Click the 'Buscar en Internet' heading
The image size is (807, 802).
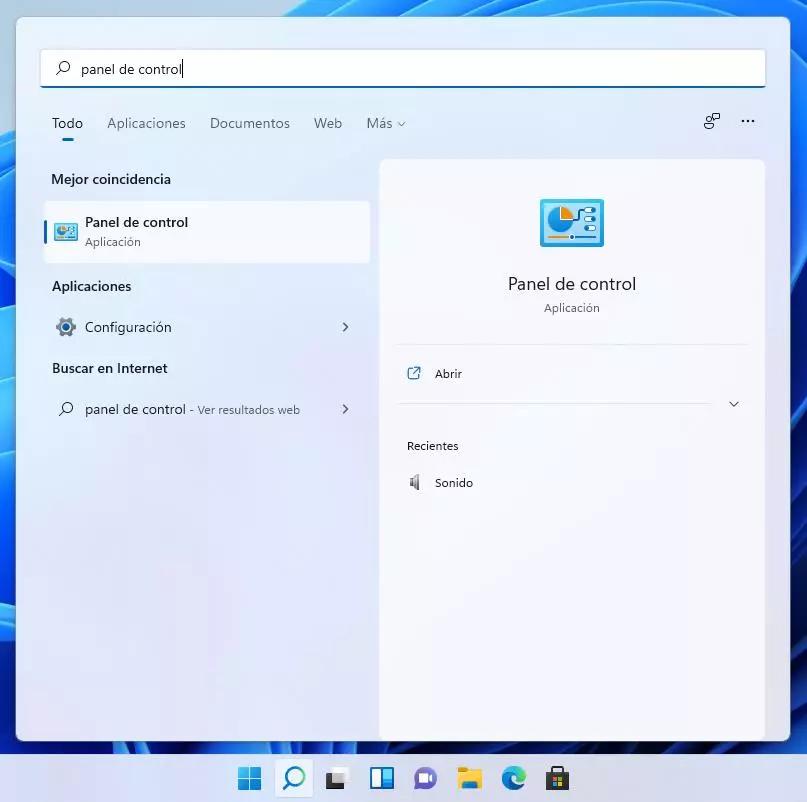[110, 369]
